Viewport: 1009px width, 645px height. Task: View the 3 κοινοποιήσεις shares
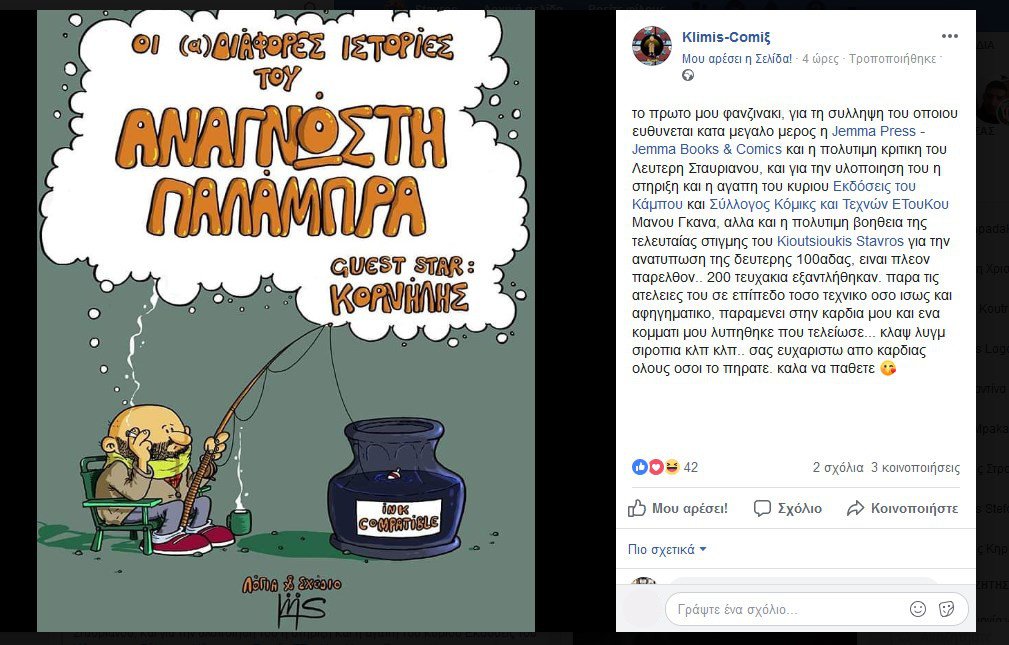point(915,468)
